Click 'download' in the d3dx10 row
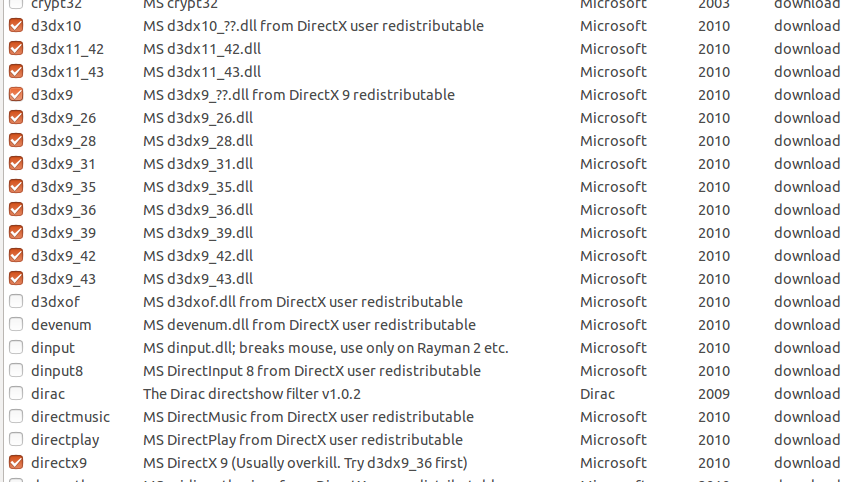Image resolution: width=847 pixels, height=482 pixels. (x=807, y=26)
